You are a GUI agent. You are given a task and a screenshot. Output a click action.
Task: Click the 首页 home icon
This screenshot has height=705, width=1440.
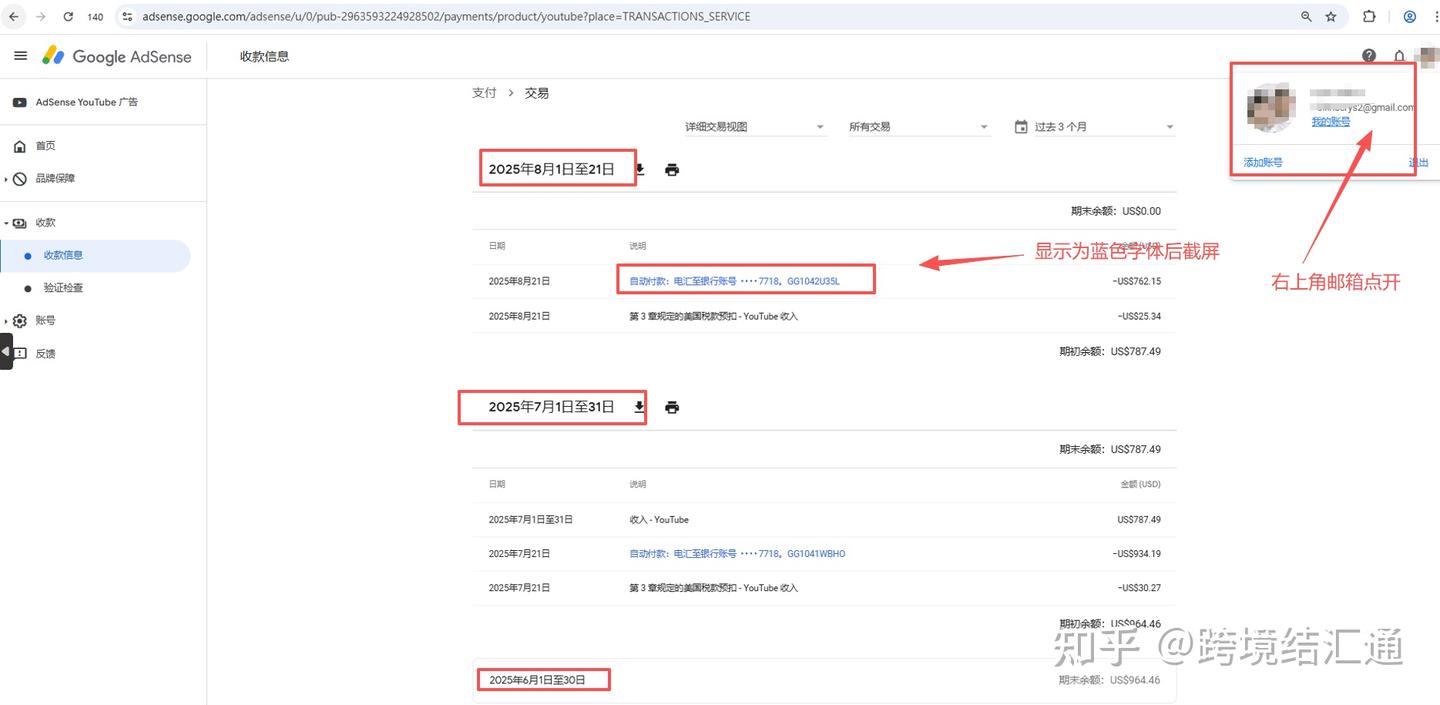tap(20, 146)
